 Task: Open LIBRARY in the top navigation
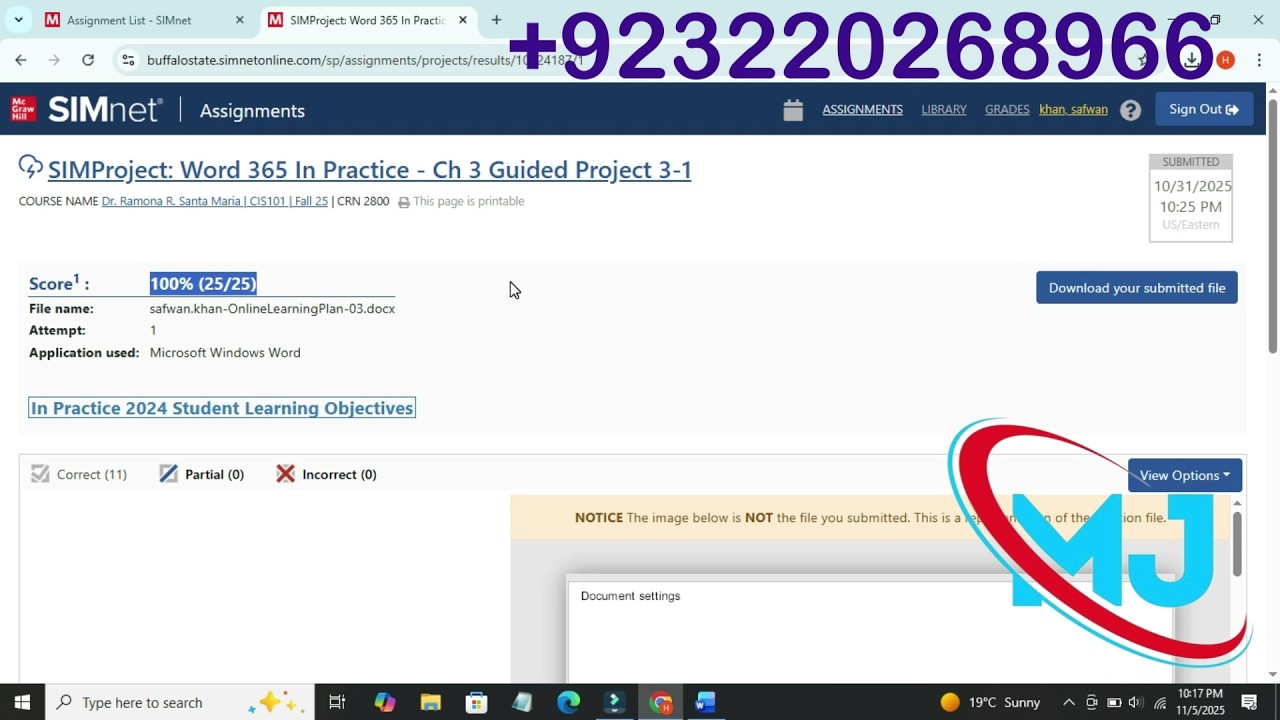click(944, 110)
